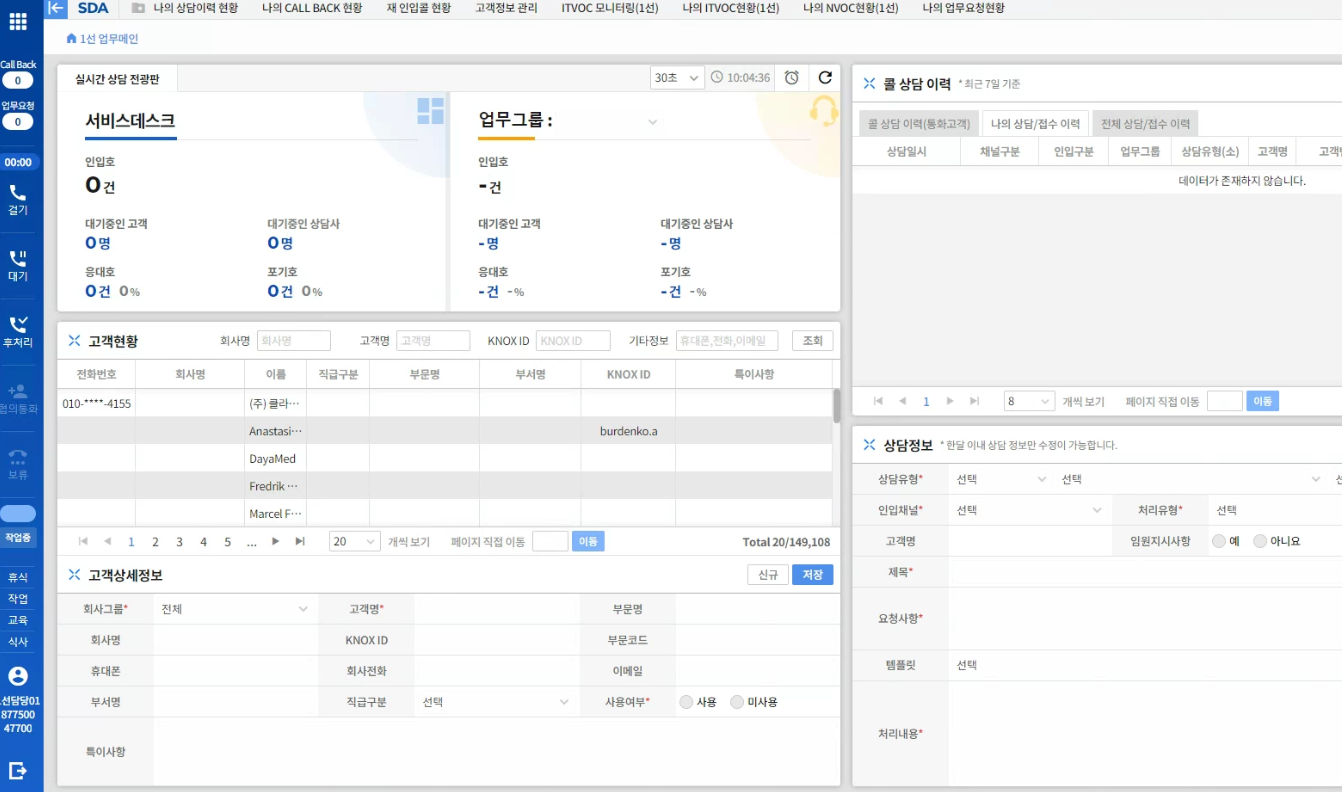Click the customer table vertical scrollbar

click(836, 406)
